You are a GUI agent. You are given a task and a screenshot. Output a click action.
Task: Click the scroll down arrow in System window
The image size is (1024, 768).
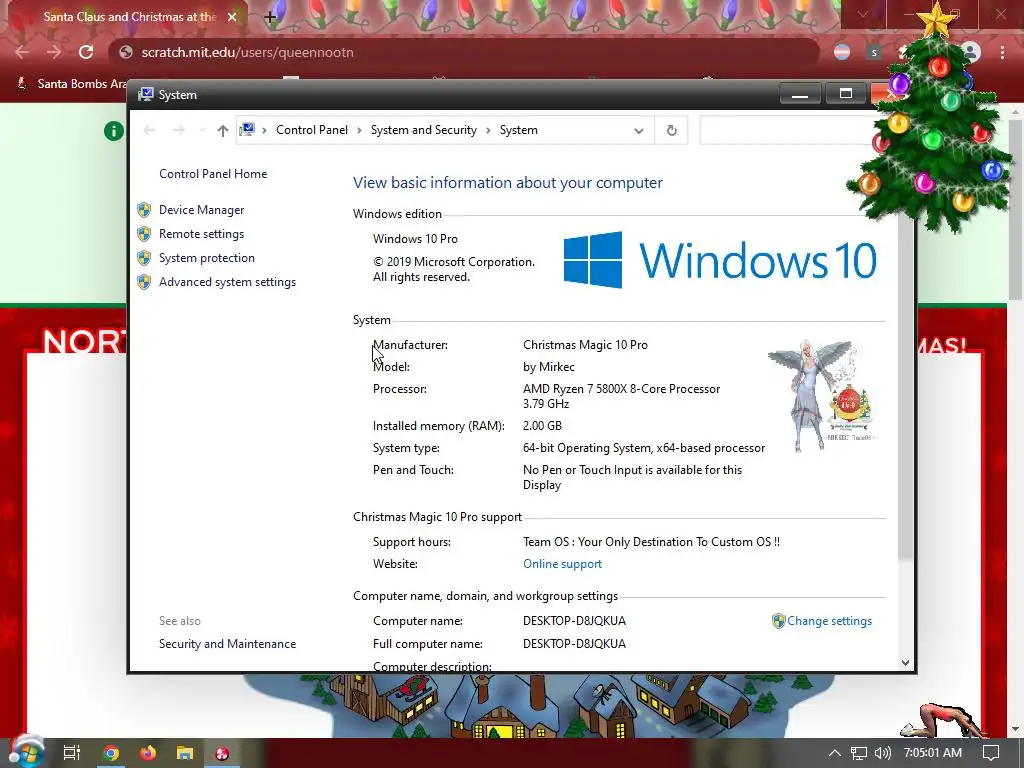coord(905,663)
